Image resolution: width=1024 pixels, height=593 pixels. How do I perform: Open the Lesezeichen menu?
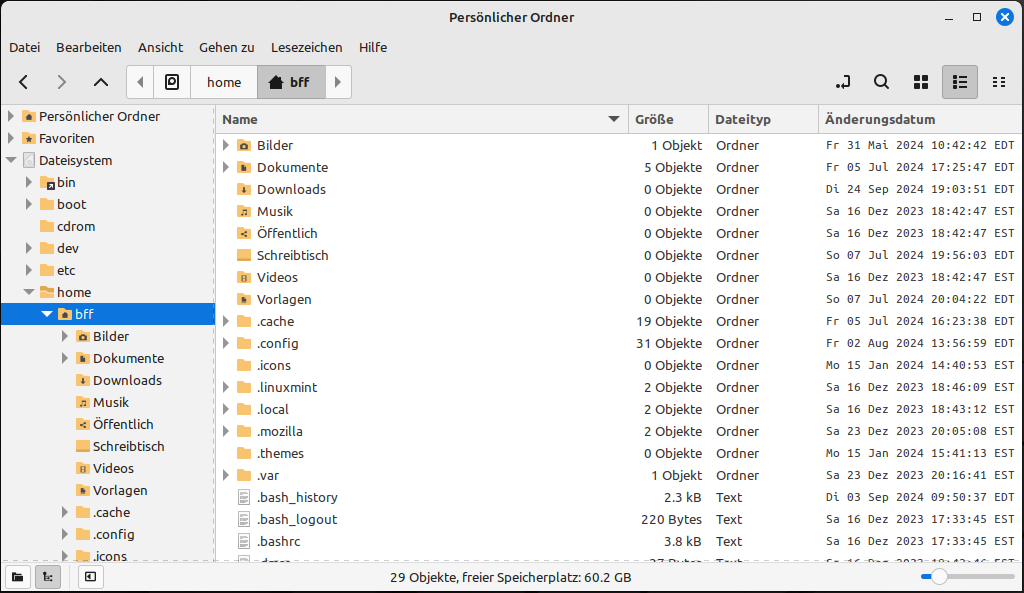306,47
